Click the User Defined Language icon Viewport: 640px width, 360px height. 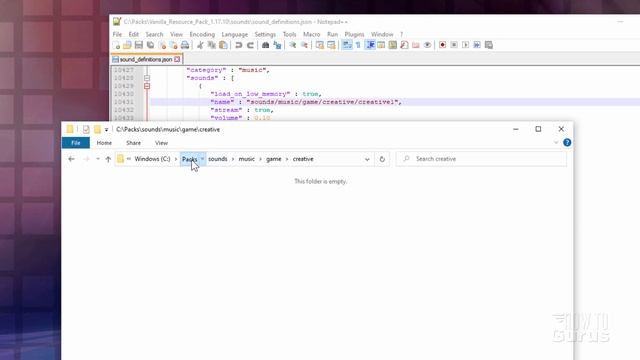[381, 45]
